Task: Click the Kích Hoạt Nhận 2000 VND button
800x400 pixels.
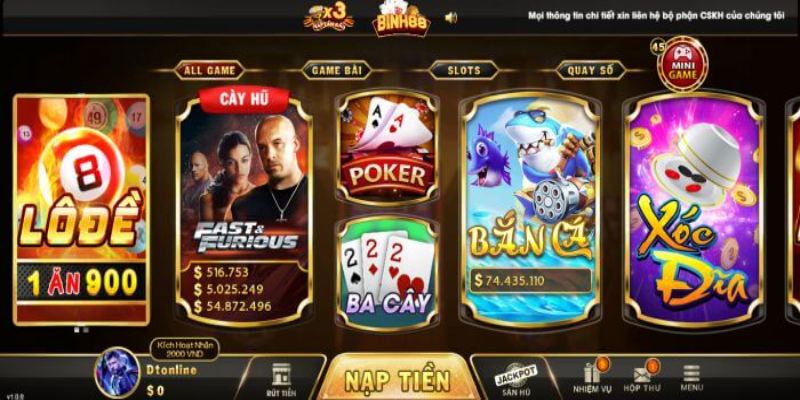Action: click(185, 349)
